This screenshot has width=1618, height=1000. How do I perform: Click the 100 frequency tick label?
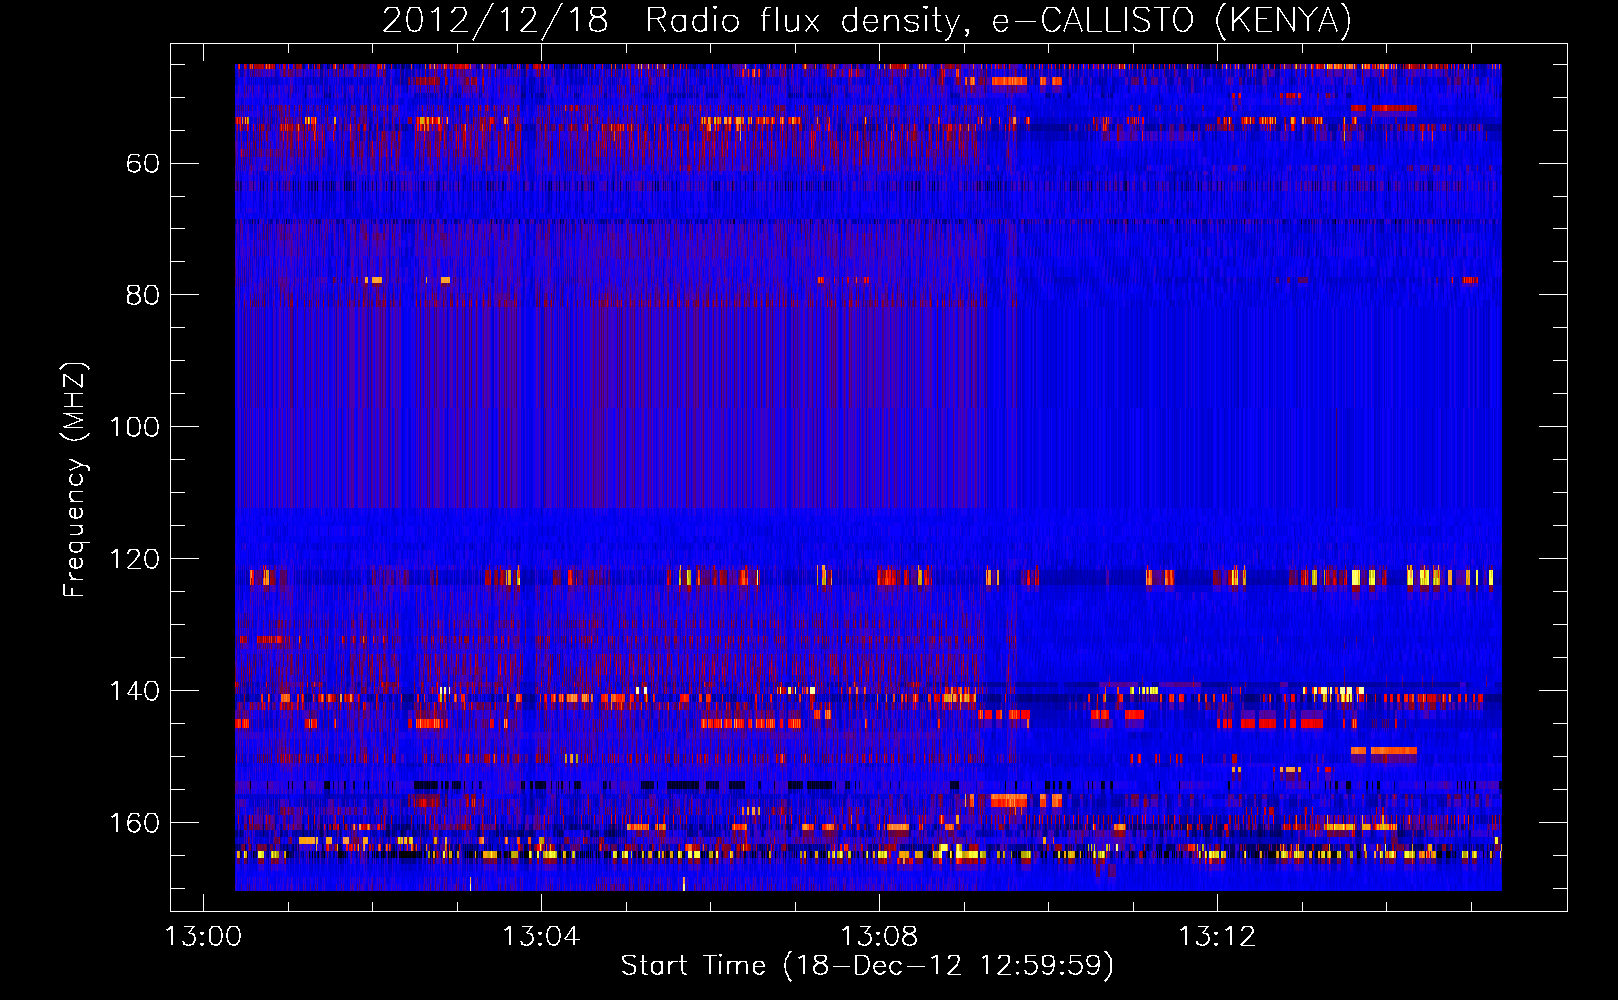134,427
